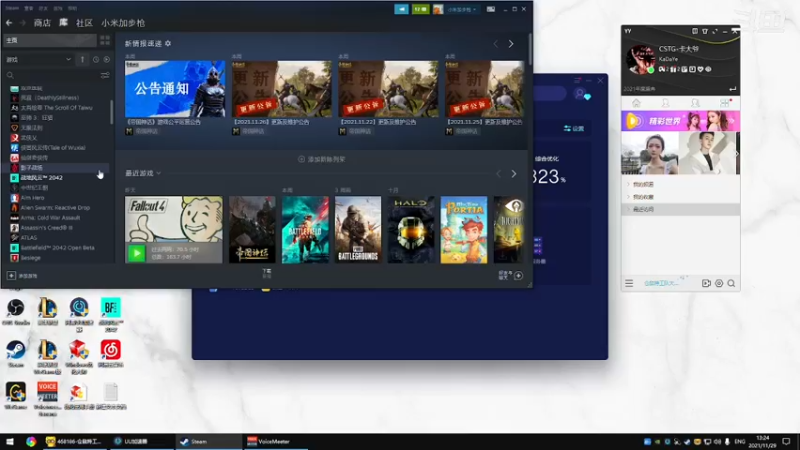Open the news section settings gear
The height and width of the screenshot is (450, 800).
coord(168,44)
